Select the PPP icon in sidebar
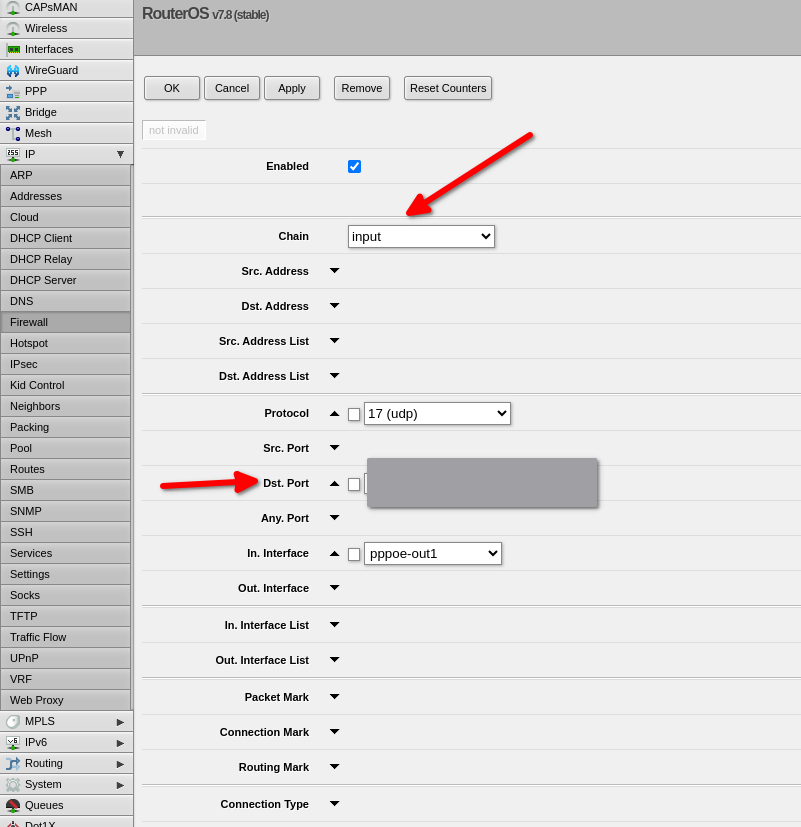 [13, 91]
